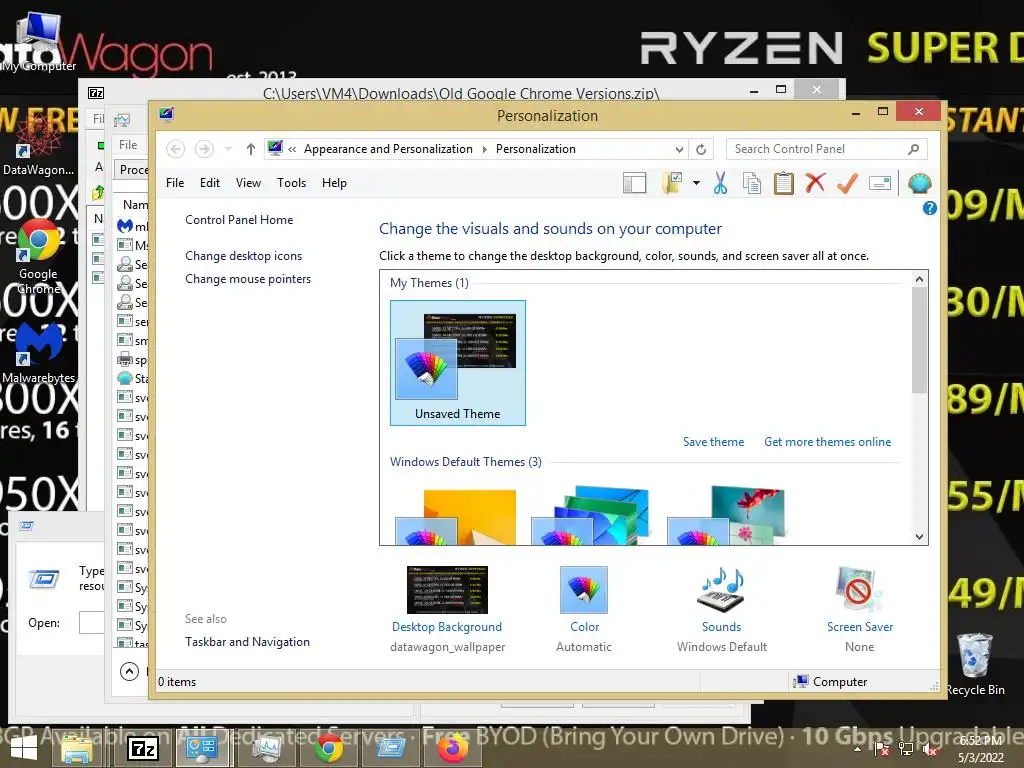
Task: Click the search magnifier icon
Action: tap(914, 149)
